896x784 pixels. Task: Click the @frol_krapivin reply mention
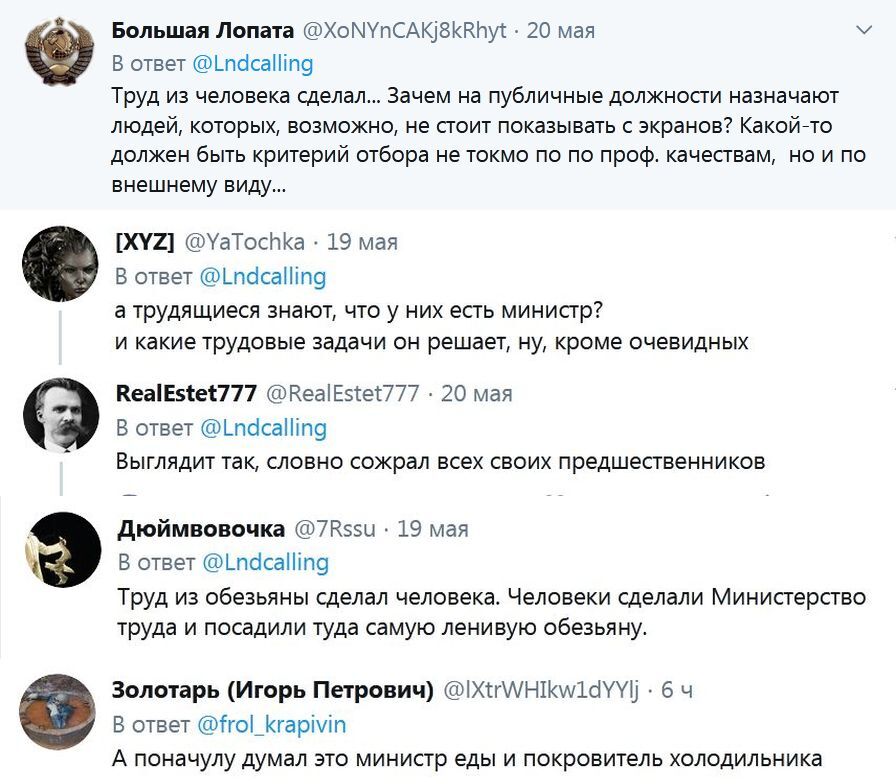[x=271, y=724]
